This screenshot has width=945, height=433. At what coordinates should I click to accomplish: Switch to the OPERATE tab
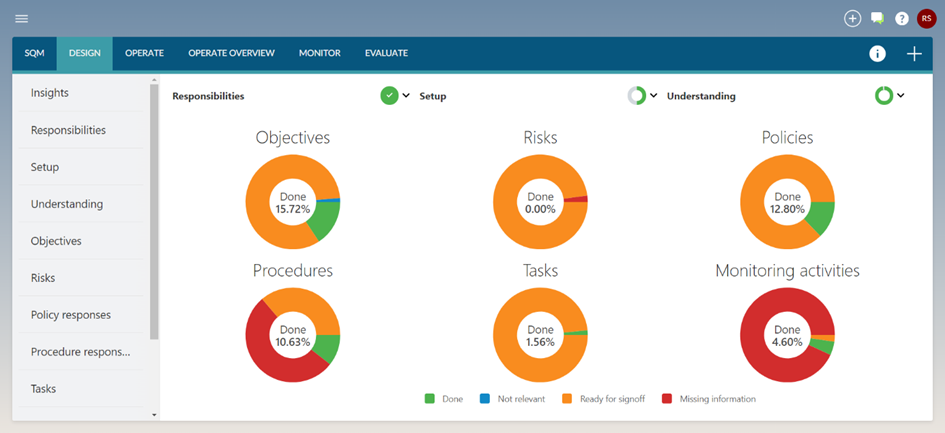[145, 53]
